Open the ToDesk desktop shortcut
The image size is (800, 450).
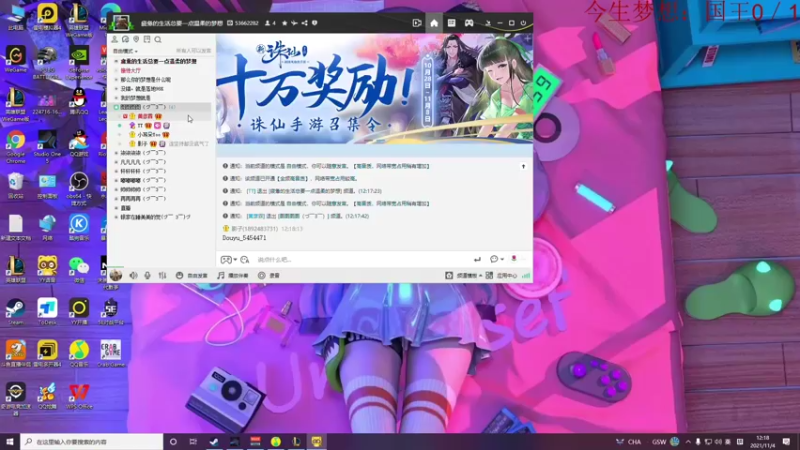(x=47, y=312)
